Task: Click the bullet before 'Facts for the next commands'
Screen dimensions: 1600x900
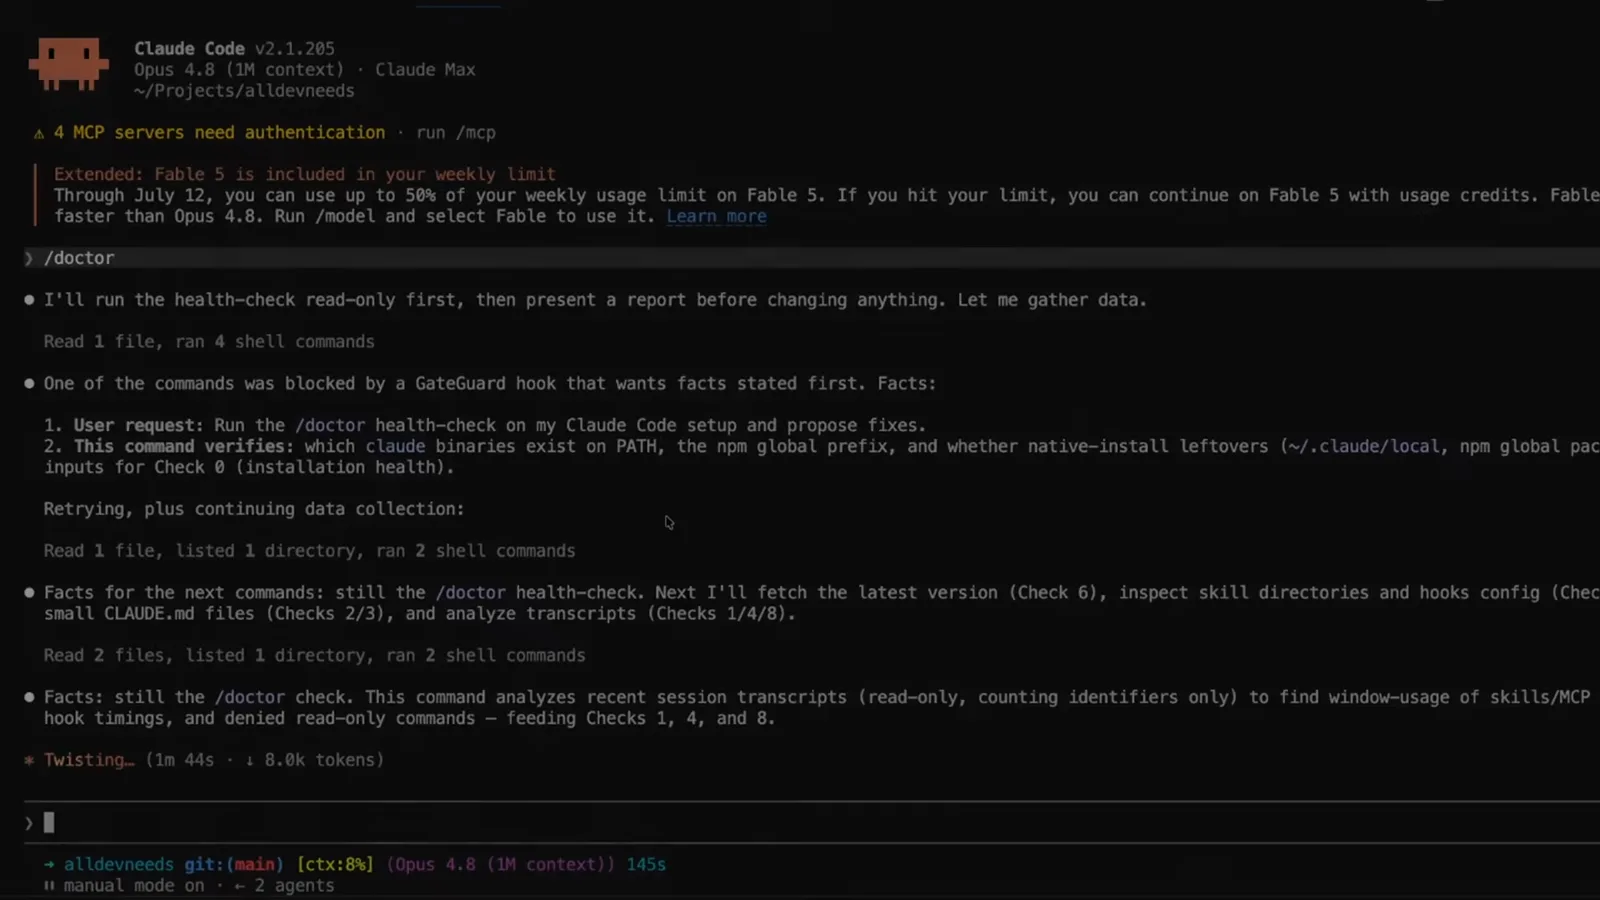Action: click(29, 593)
